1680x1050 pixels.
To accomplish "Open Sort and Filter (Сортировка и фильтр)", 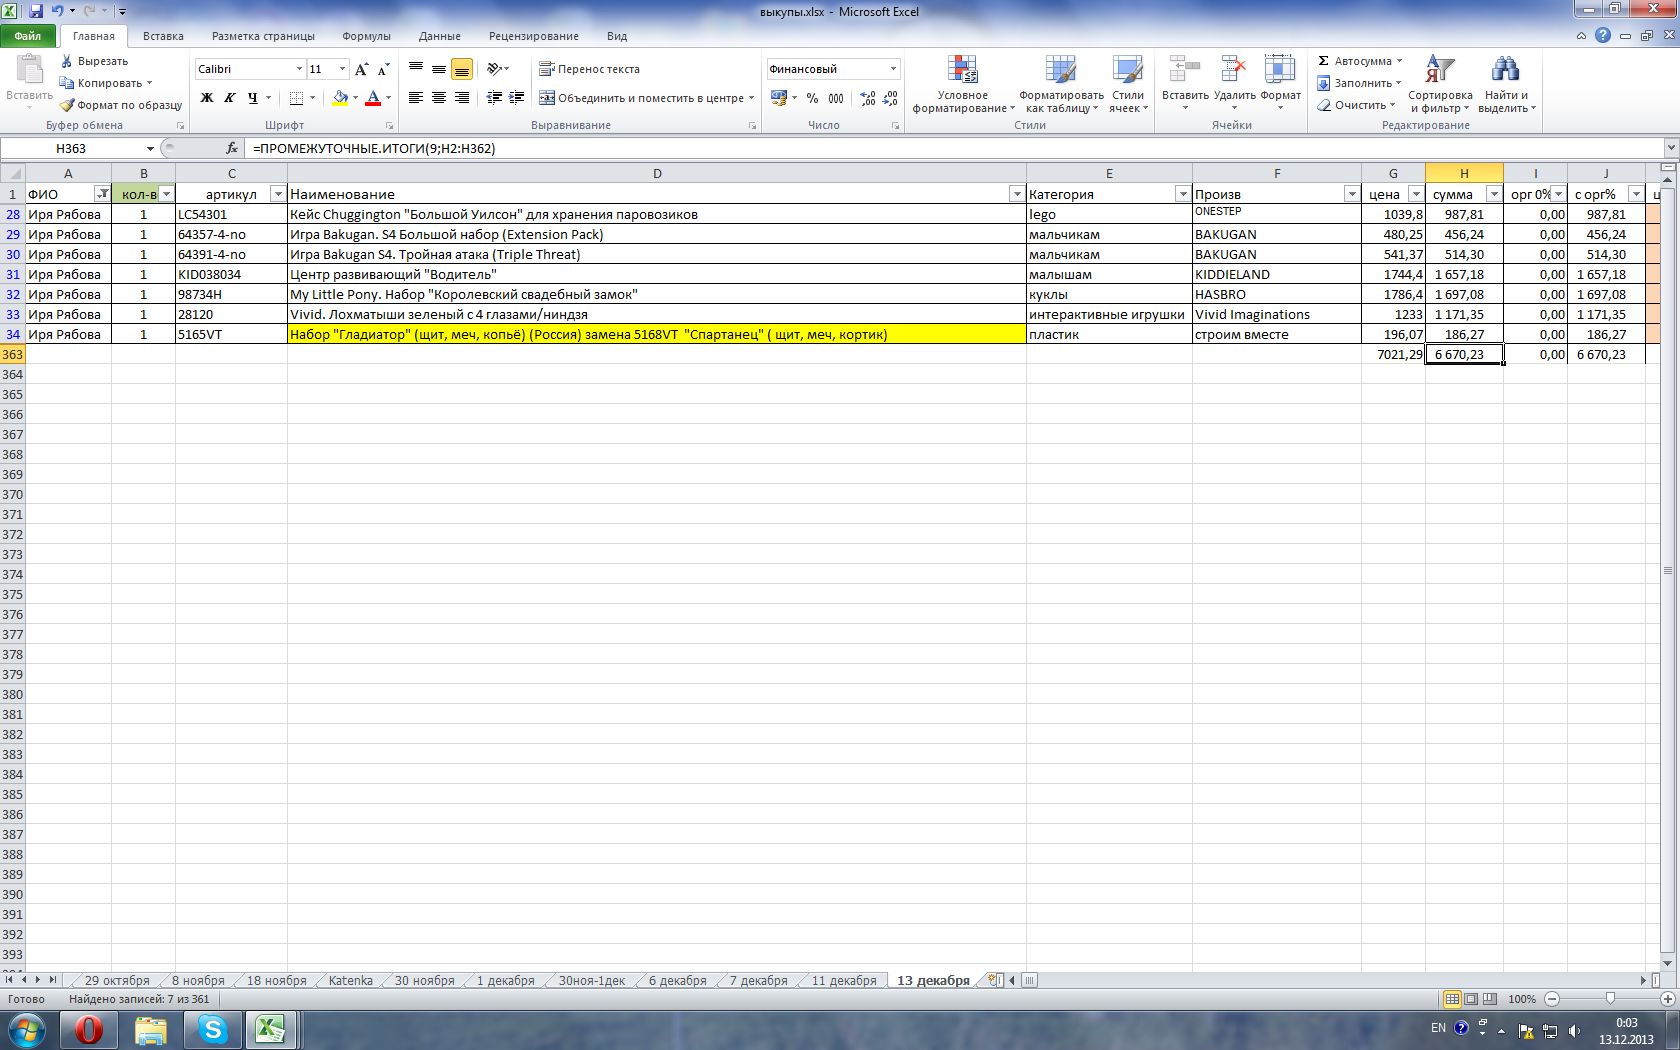I will pyautogui.click(x=1440, y=84).
